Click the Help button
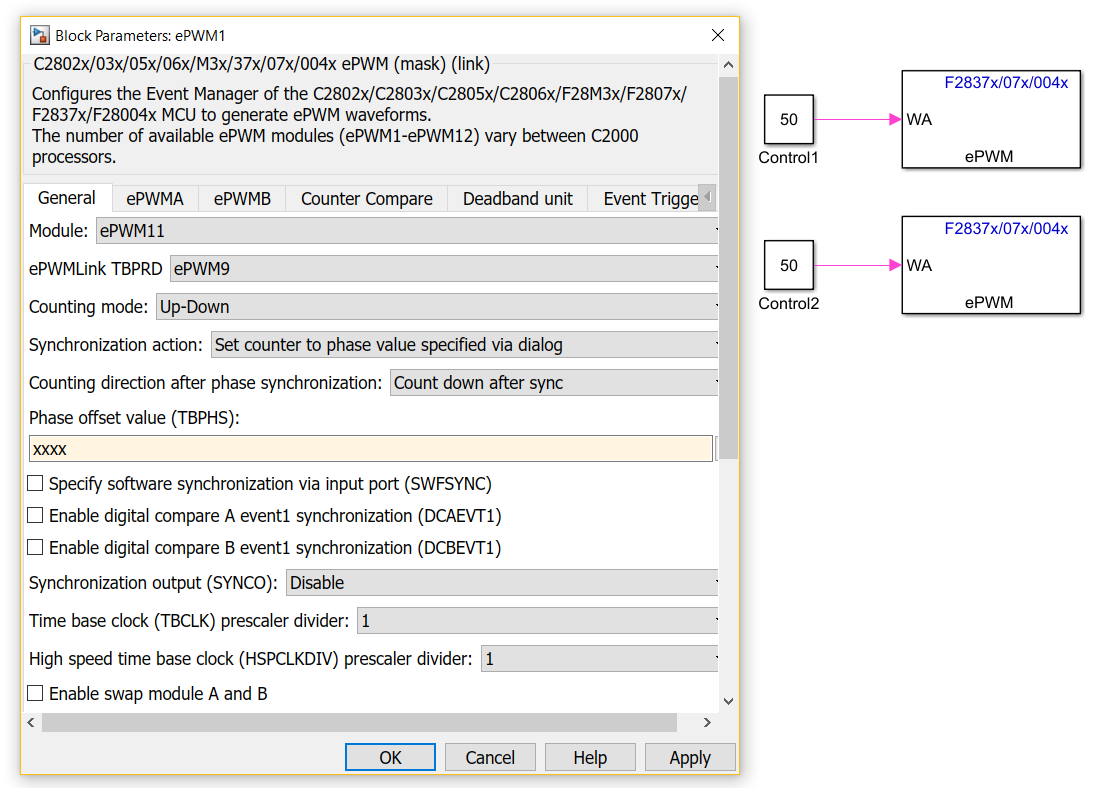This screenshot has width=1115, height=788. tap(590, 757)
